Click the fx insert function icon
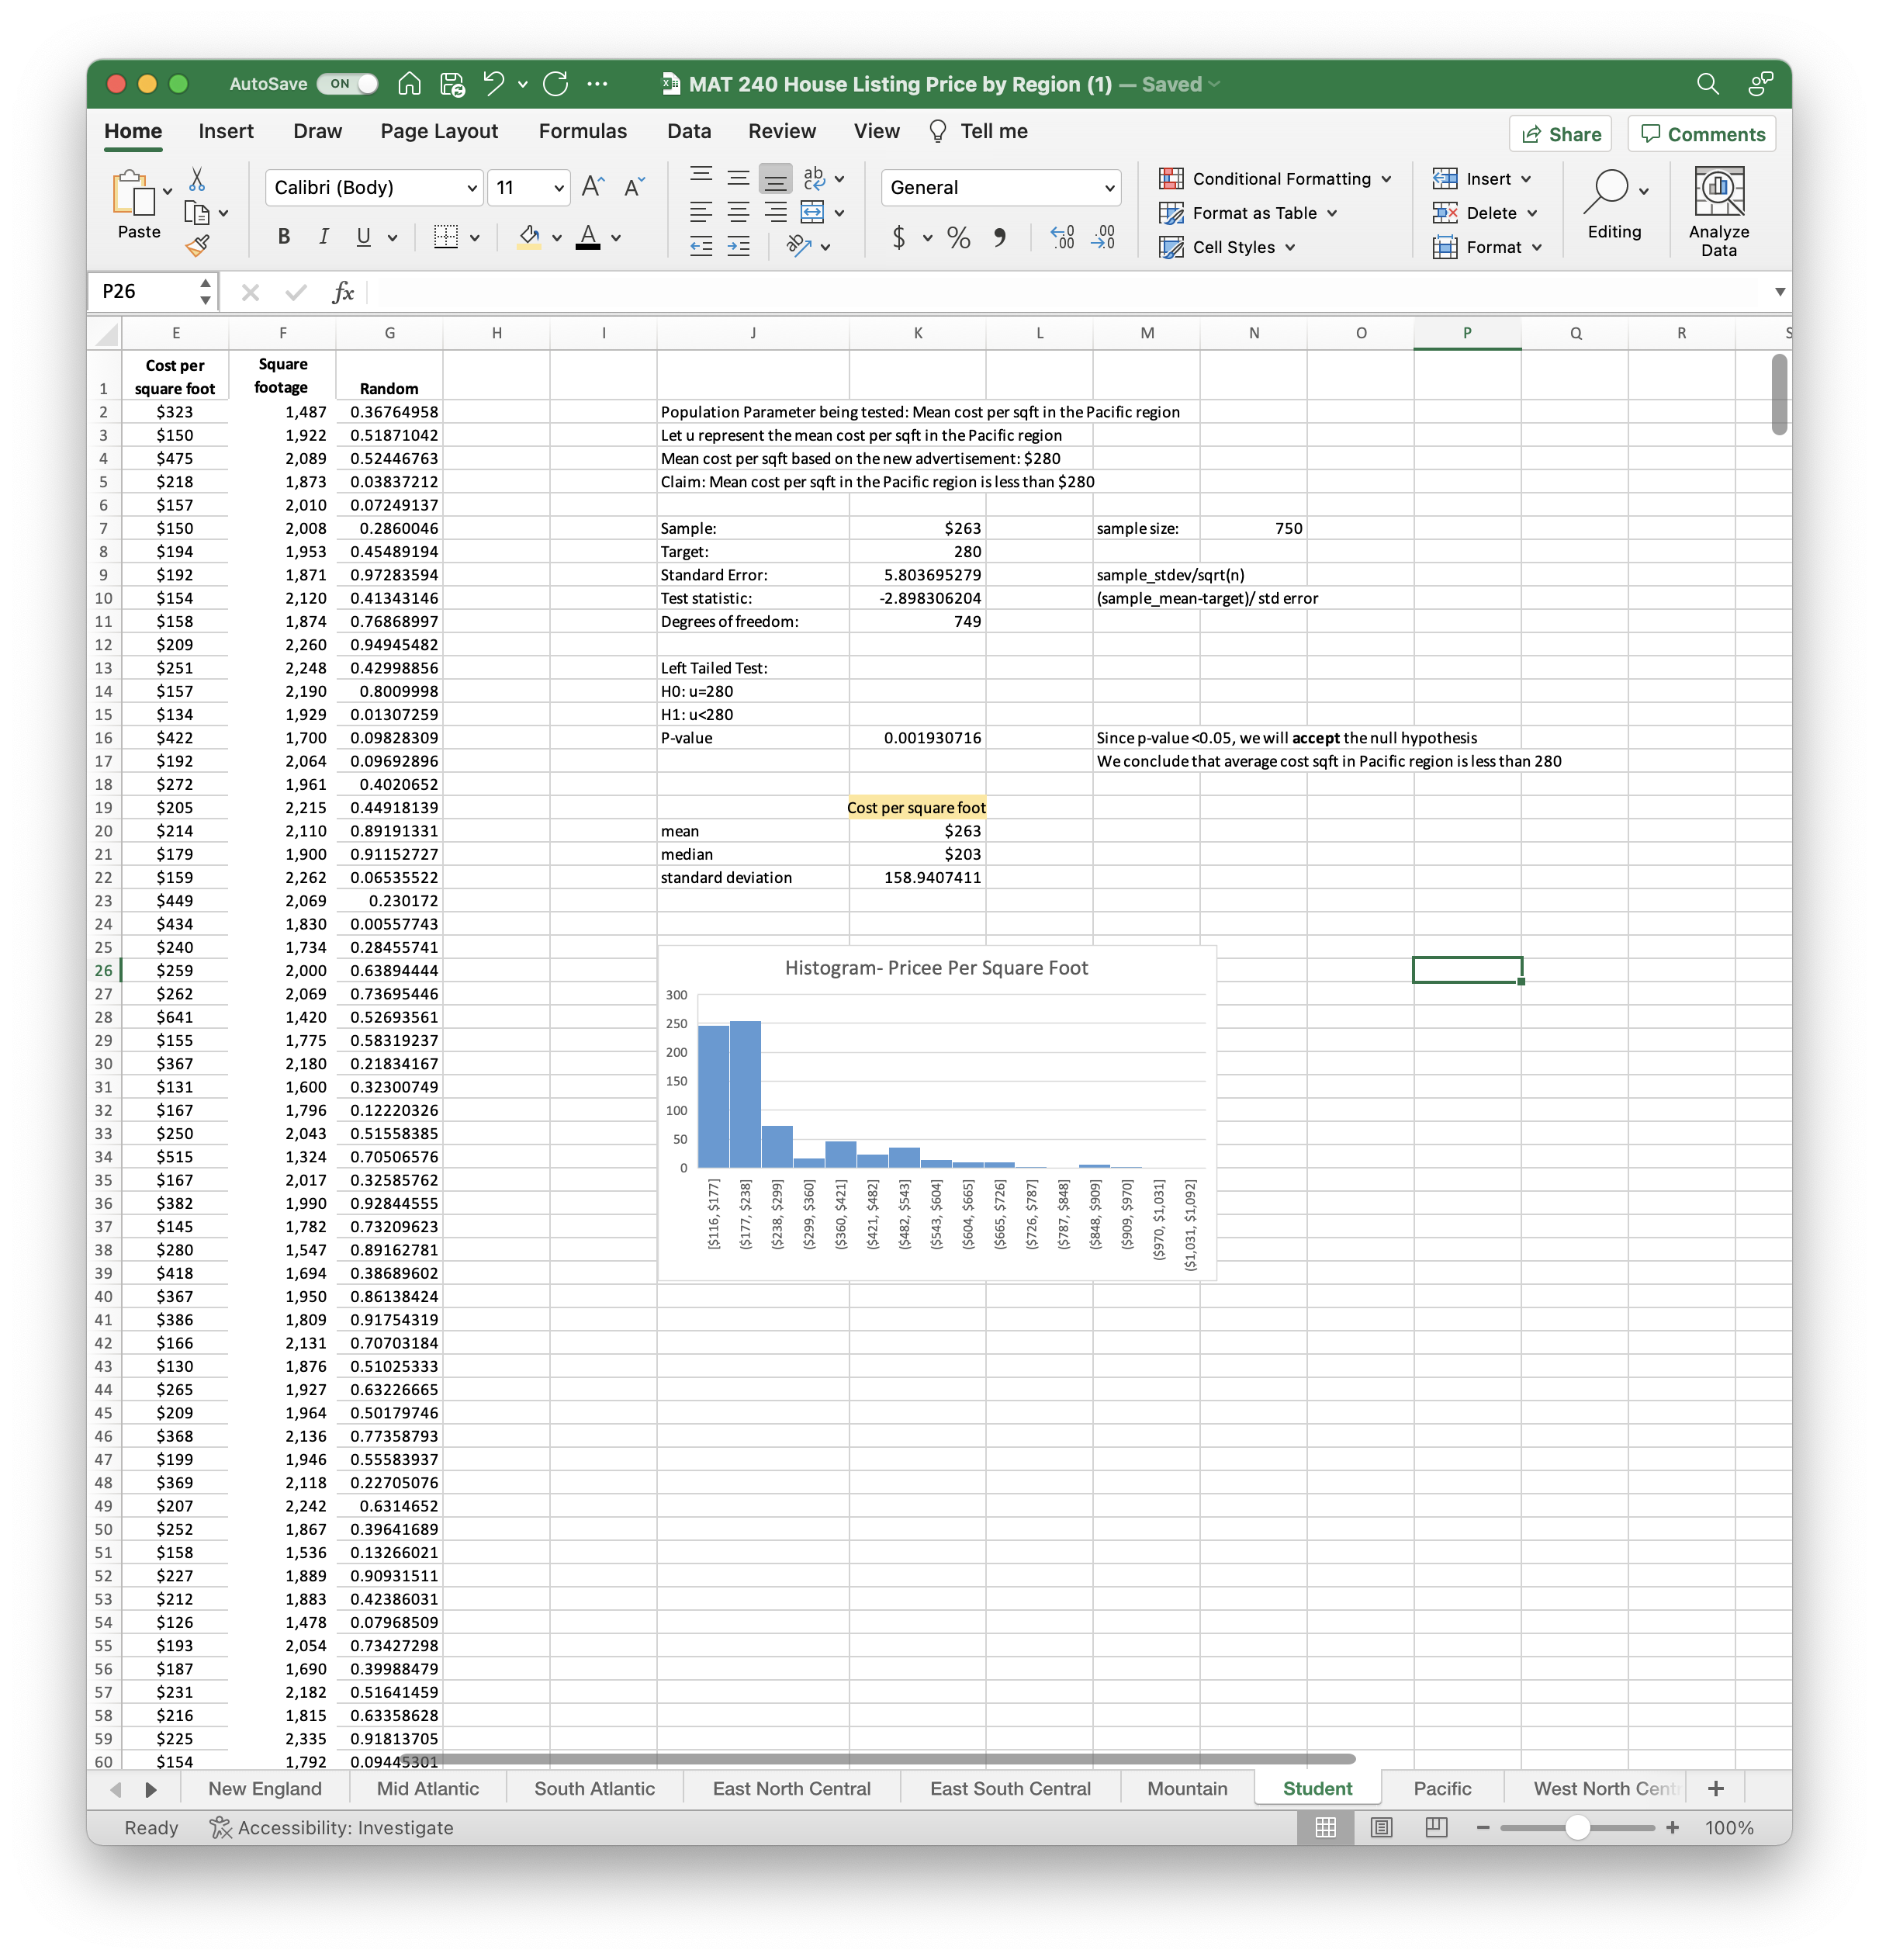1879x1960 pixels. [343, 292]
